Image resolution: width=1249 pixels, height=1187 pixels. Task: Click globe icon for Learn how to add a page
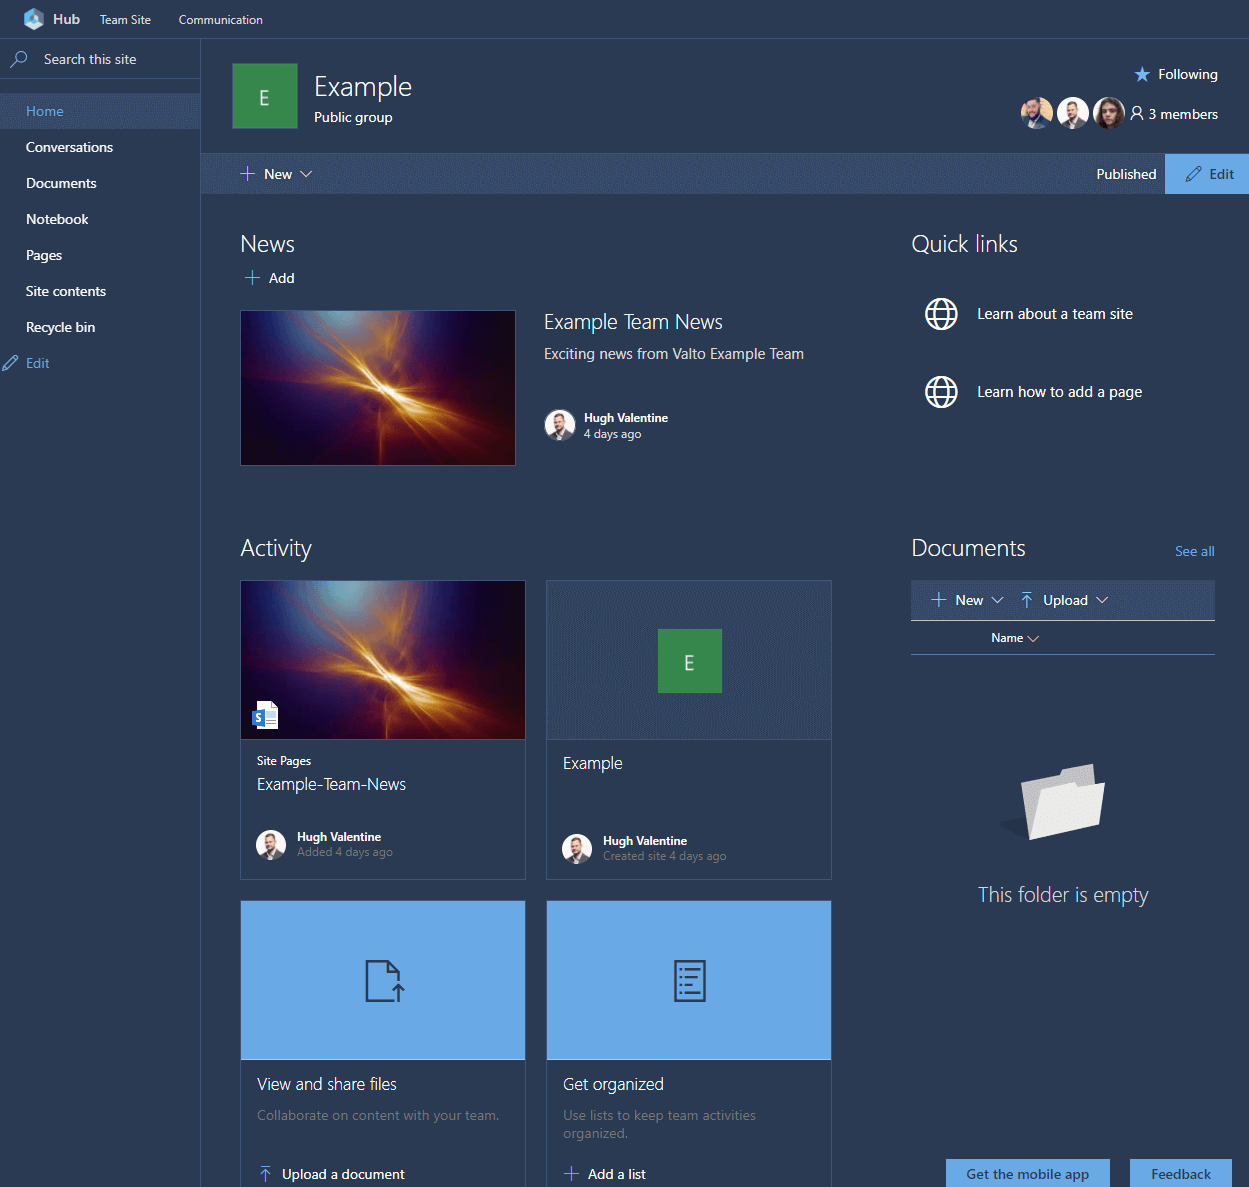point(941,392)
